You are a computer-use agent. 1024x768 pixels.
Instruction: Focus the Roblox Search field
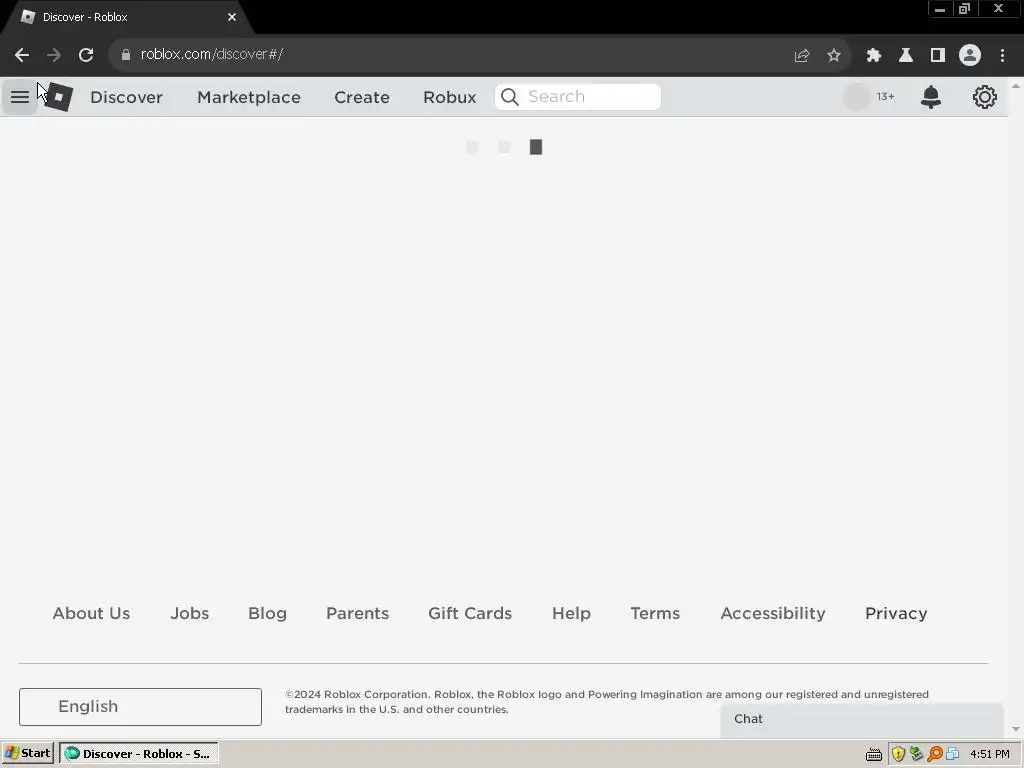(578, 97)
